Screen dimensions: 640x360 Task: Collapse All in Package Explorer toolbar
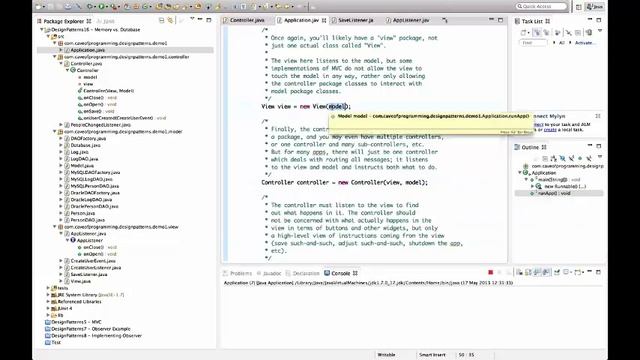(x=162, y=20)
